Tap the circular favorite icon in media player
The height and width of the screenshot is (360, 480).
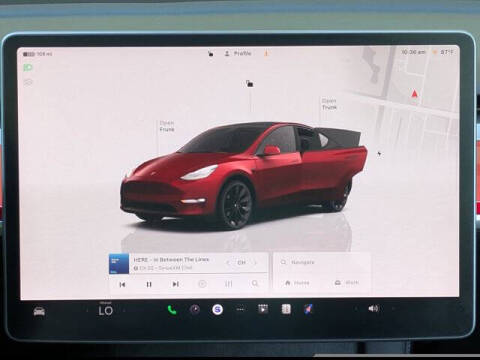tap(202, 284)
